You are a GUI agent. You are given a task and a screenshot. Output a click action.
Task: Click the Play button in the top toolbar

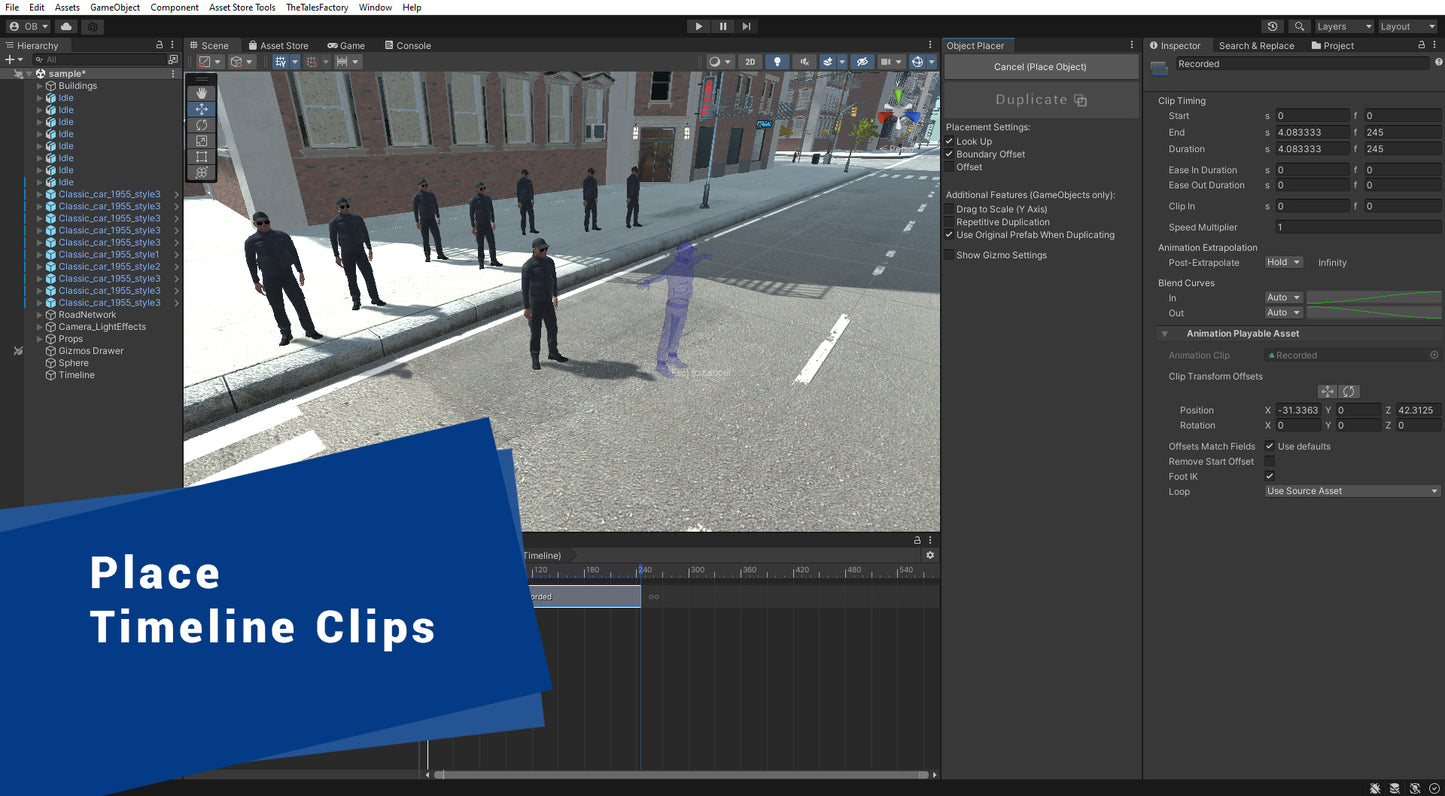(698, 26)
